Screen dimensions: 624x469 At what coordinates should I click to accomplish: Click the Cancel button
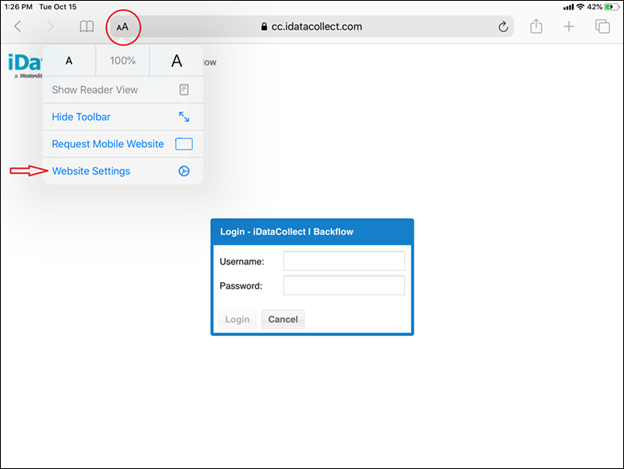(283, 319)
